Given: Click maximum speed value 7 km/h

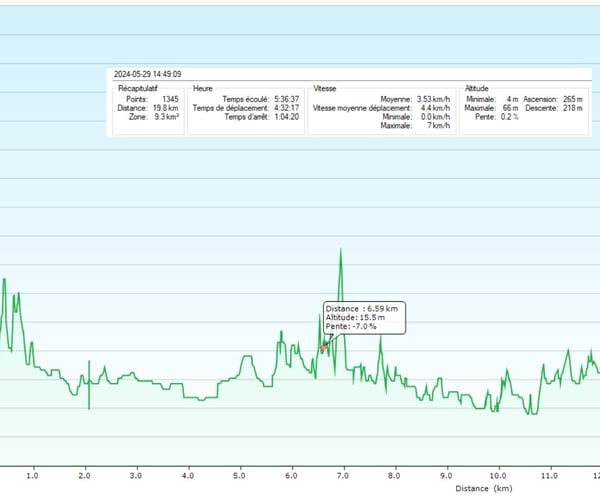Looking at the screenshot, I should [439, 126].
